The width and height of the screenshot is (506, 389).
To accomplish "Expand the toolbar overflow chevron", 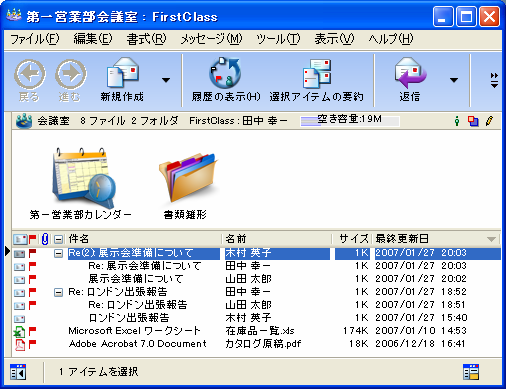I will point(494,80).
